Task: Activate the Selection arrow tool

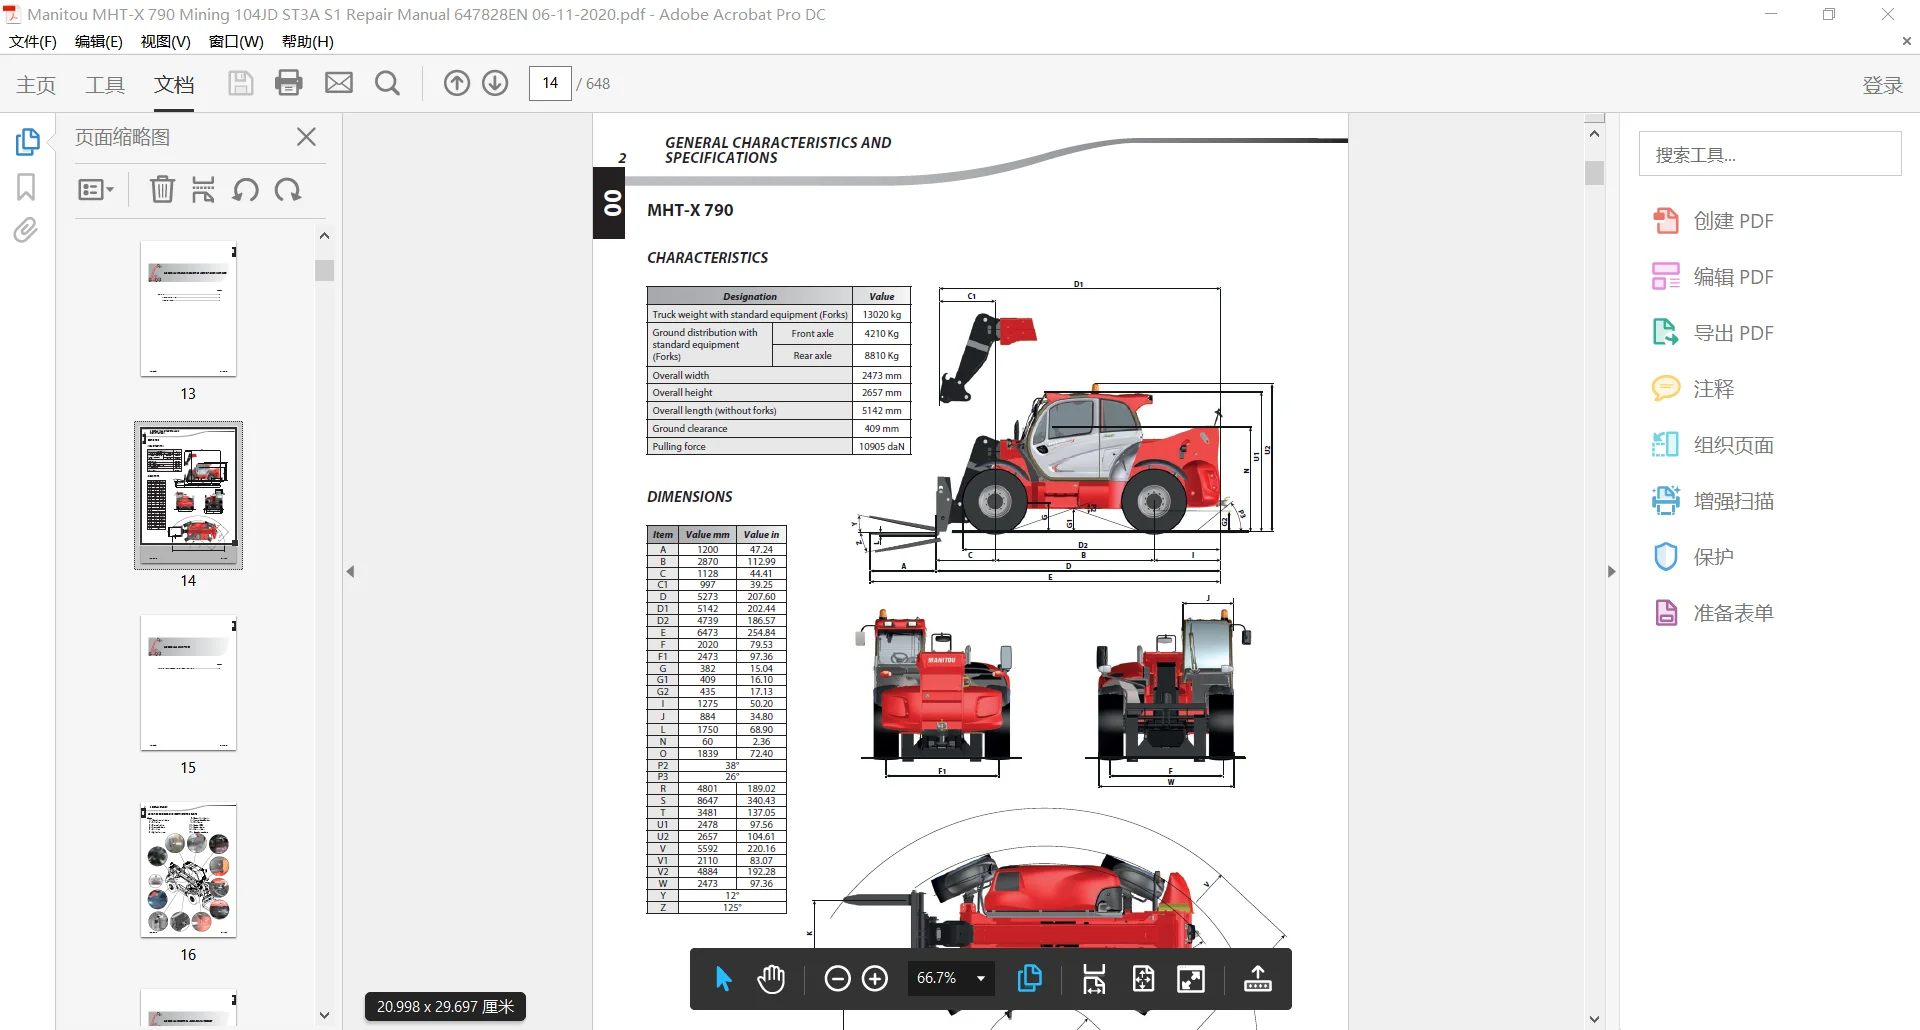Action: pos(723,979)
